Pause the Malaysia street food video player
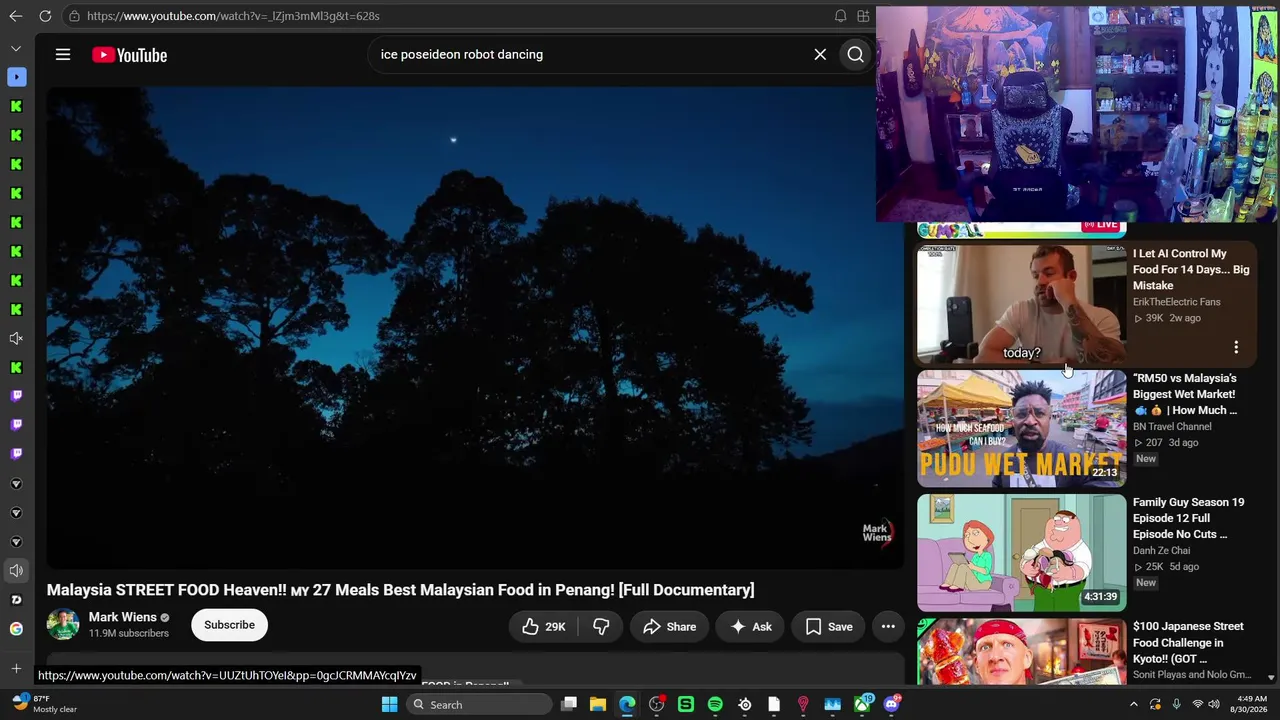1280x720 pixels. click(475, 328)
